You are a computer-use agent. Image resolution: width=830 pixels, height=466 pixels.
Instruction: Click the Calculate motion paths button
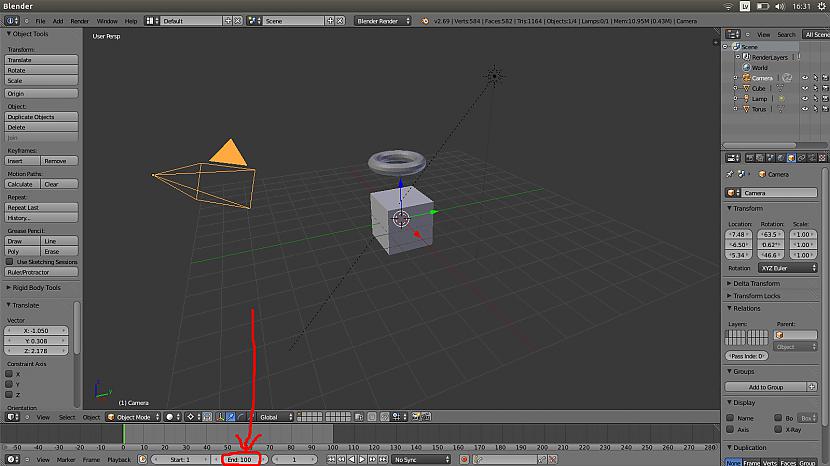click(22, 184)
